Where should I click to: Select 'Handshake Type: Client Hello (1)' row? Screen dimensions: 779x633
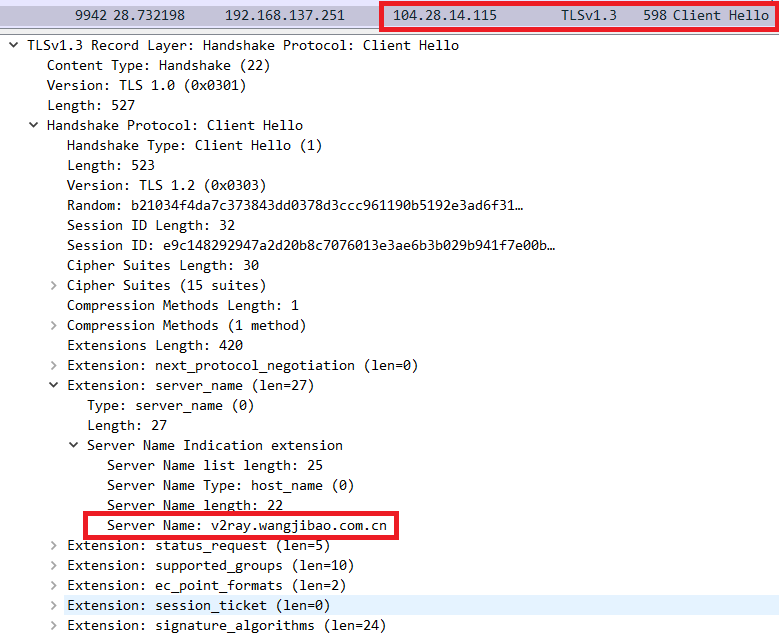[195, 146]
